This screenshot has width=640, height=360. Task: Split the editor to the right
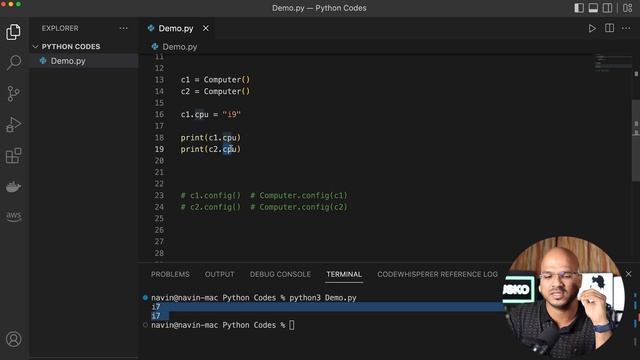click(609, 28)
